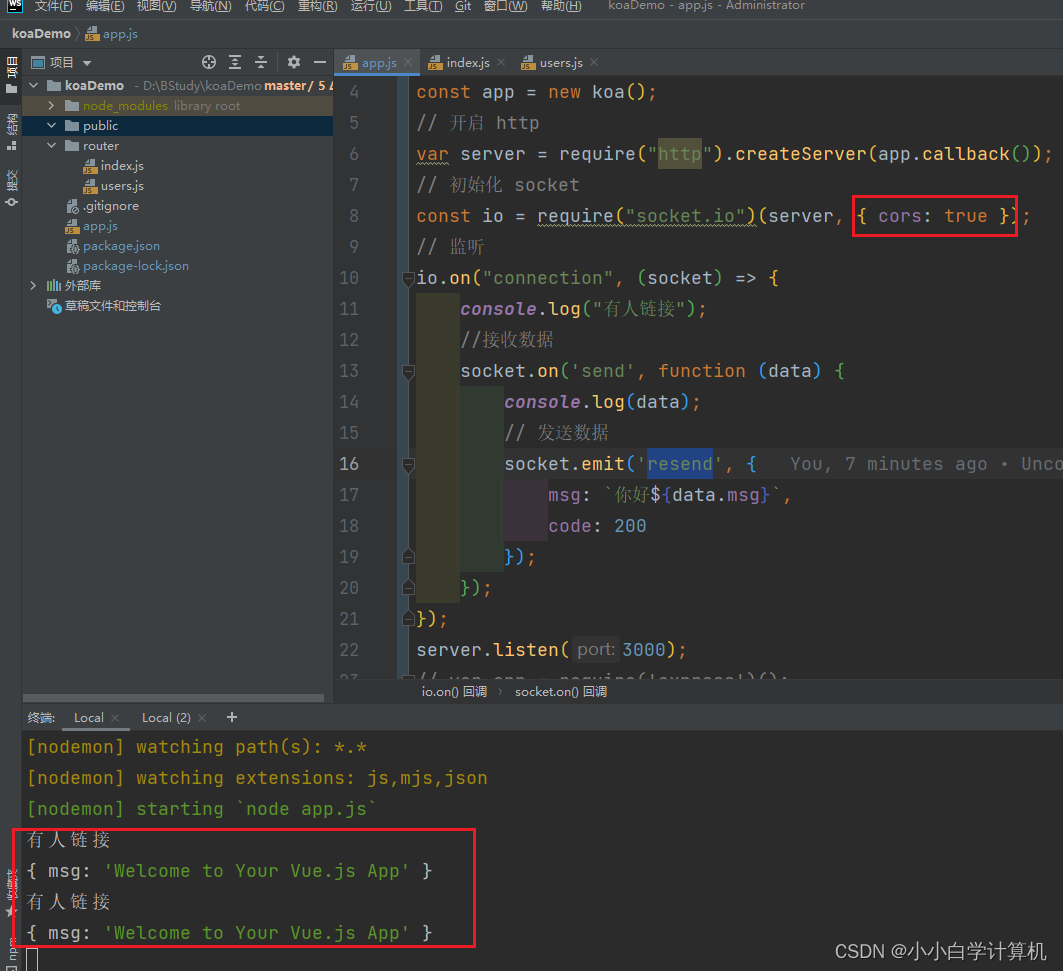Collapse the public folder
1063x971 pixels.
coord(51,125)
